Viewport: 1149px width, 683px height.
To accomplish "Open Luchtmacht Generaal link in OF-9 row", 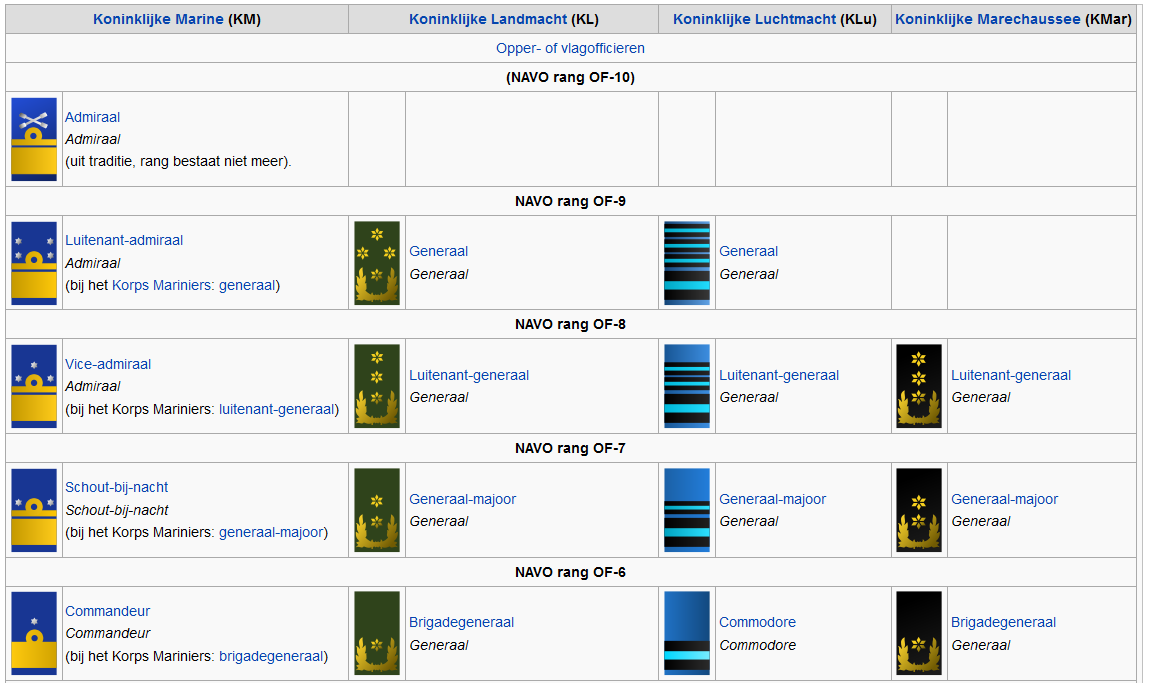I will [748, 251].
